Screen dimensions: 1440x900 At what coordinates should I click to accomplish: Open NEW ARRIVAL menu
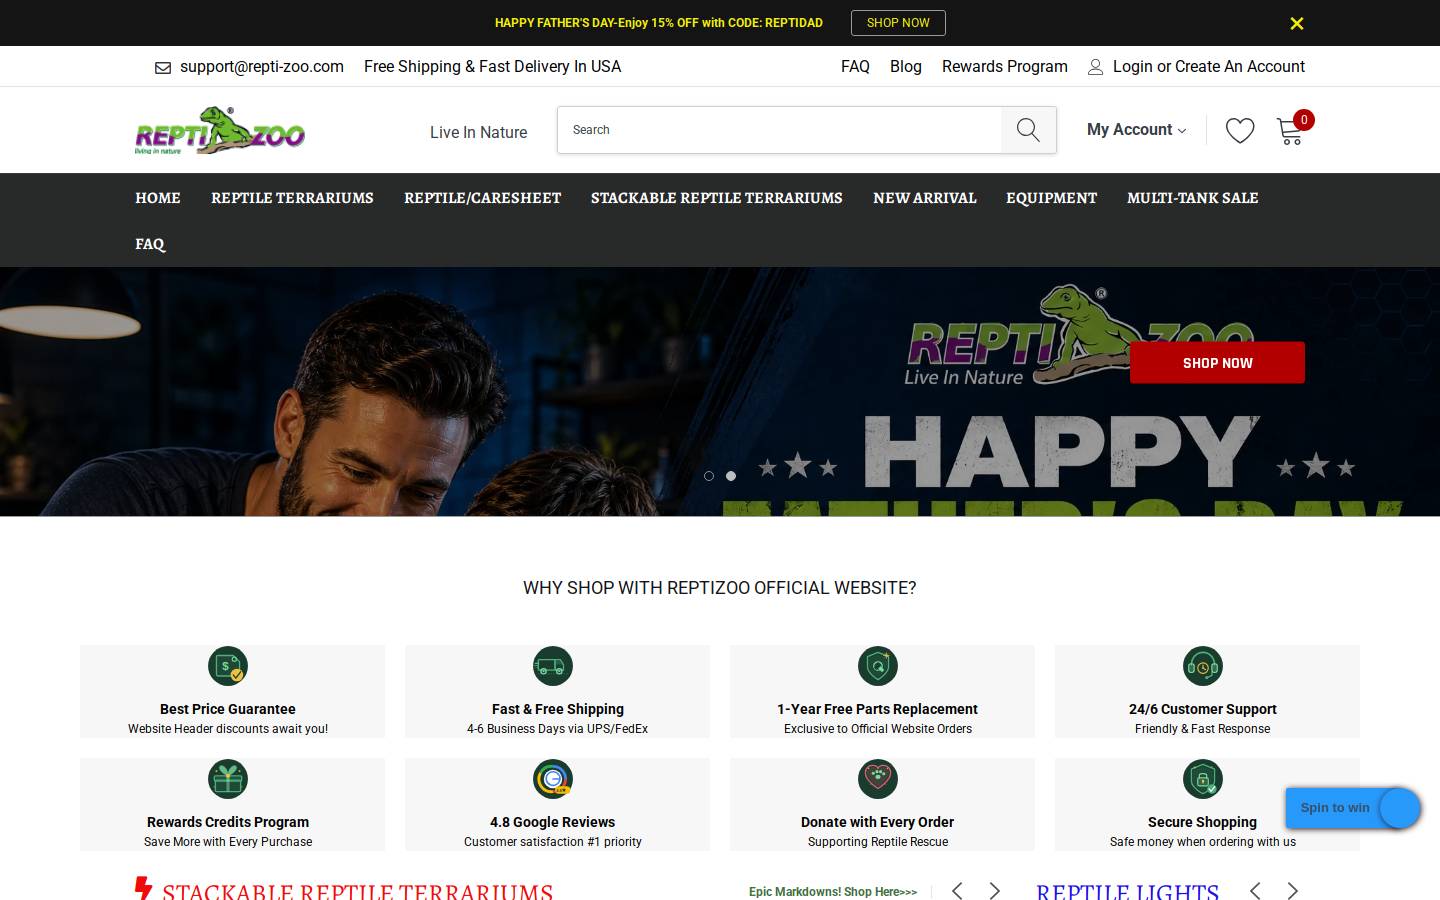click(x=925, y=198)
